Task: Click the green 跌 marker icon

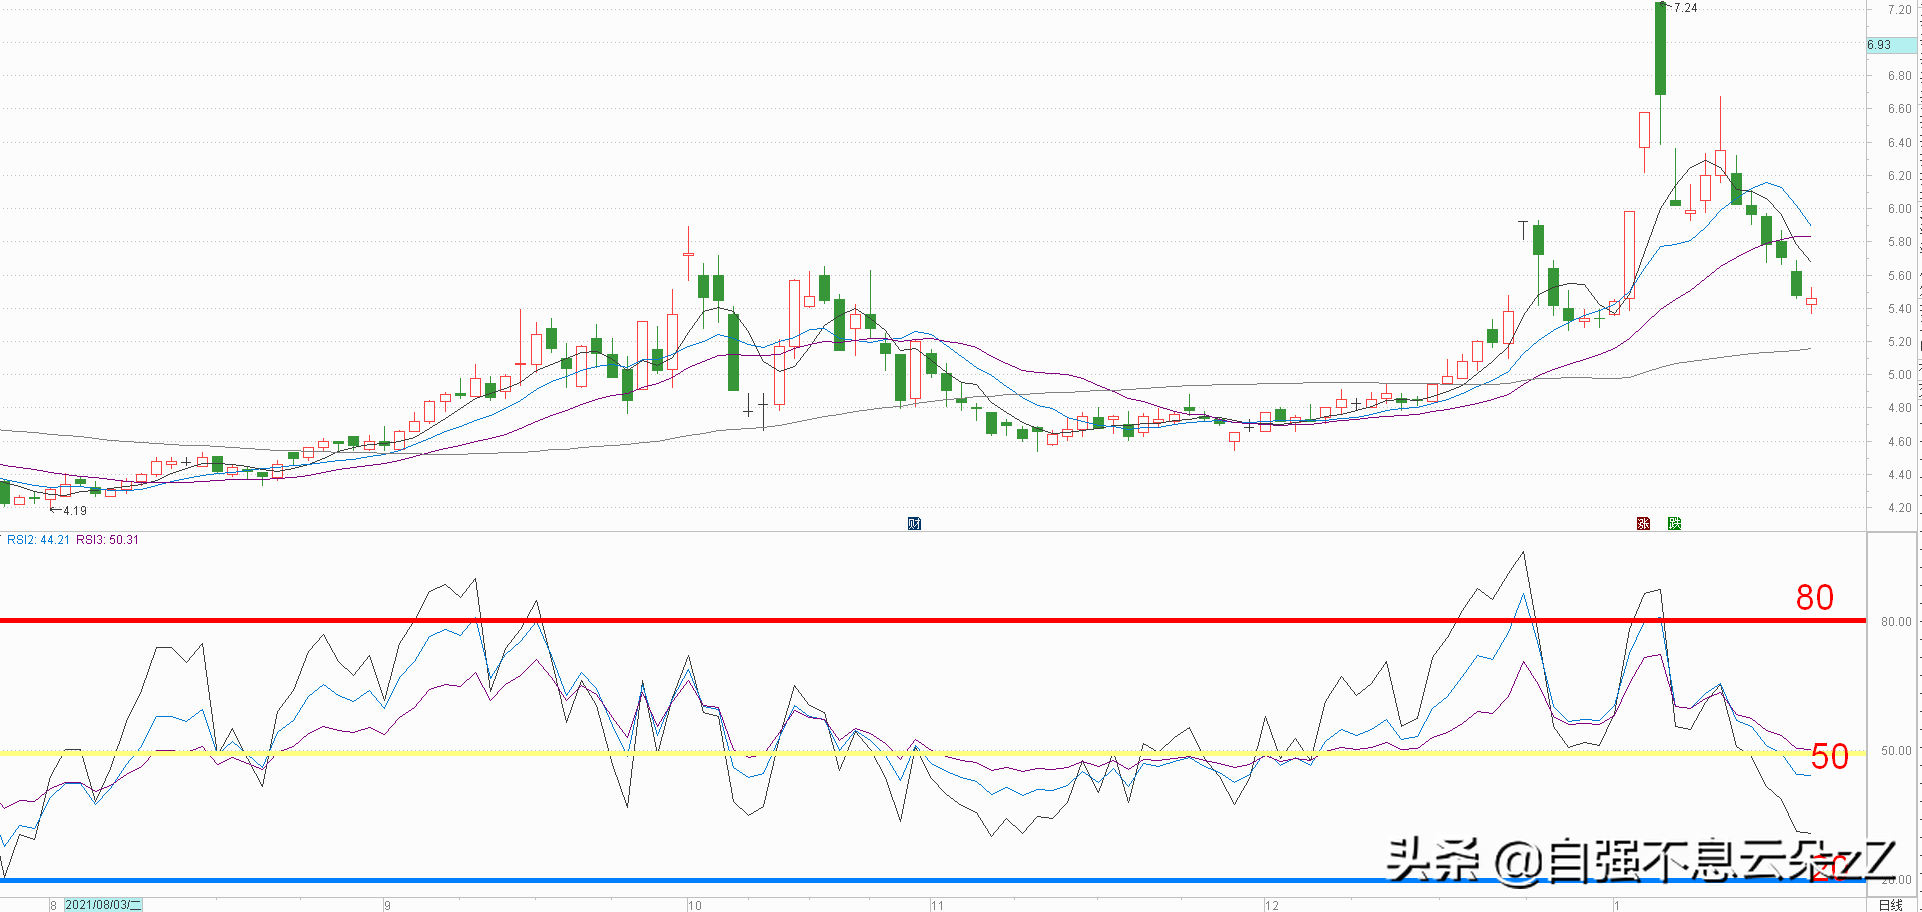Action: click(1674, 524)
